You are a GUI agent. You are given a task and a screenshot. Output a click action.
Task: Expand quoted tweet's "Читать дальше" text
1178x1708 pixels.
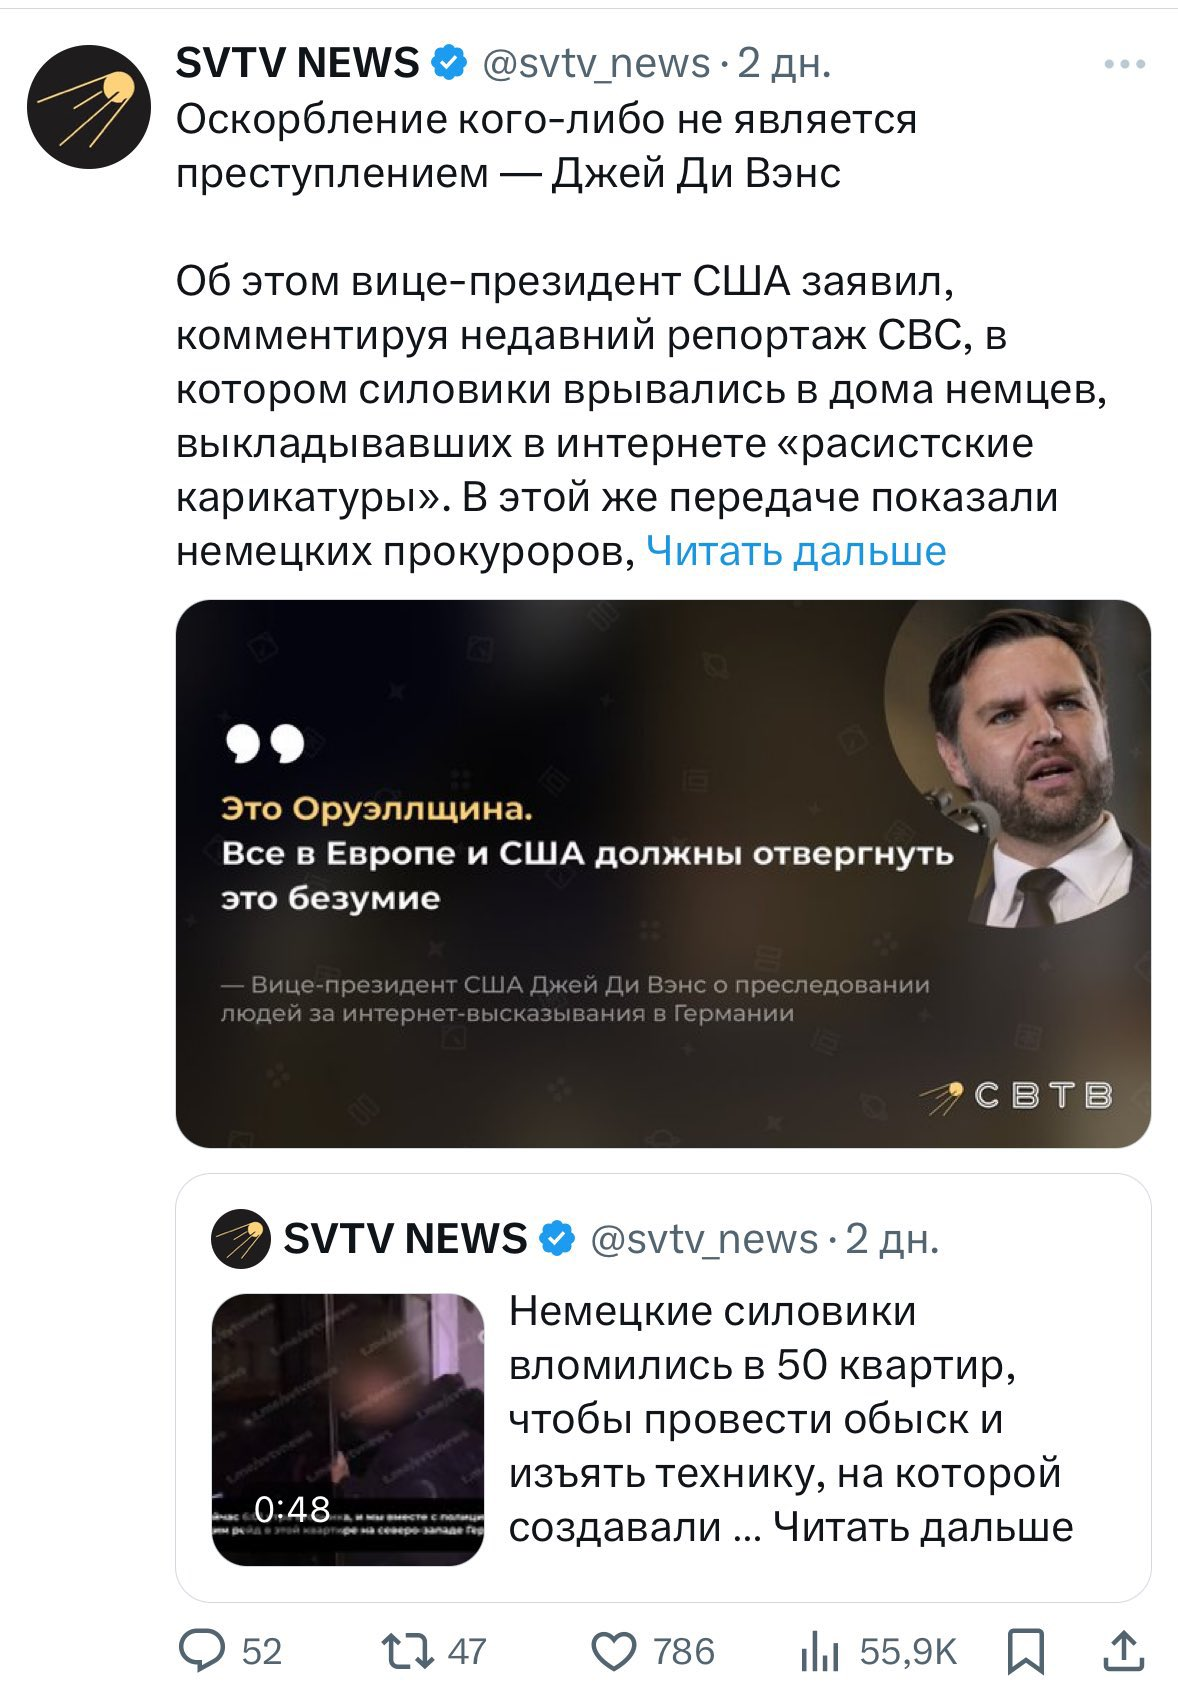[x=923, y=1527]
